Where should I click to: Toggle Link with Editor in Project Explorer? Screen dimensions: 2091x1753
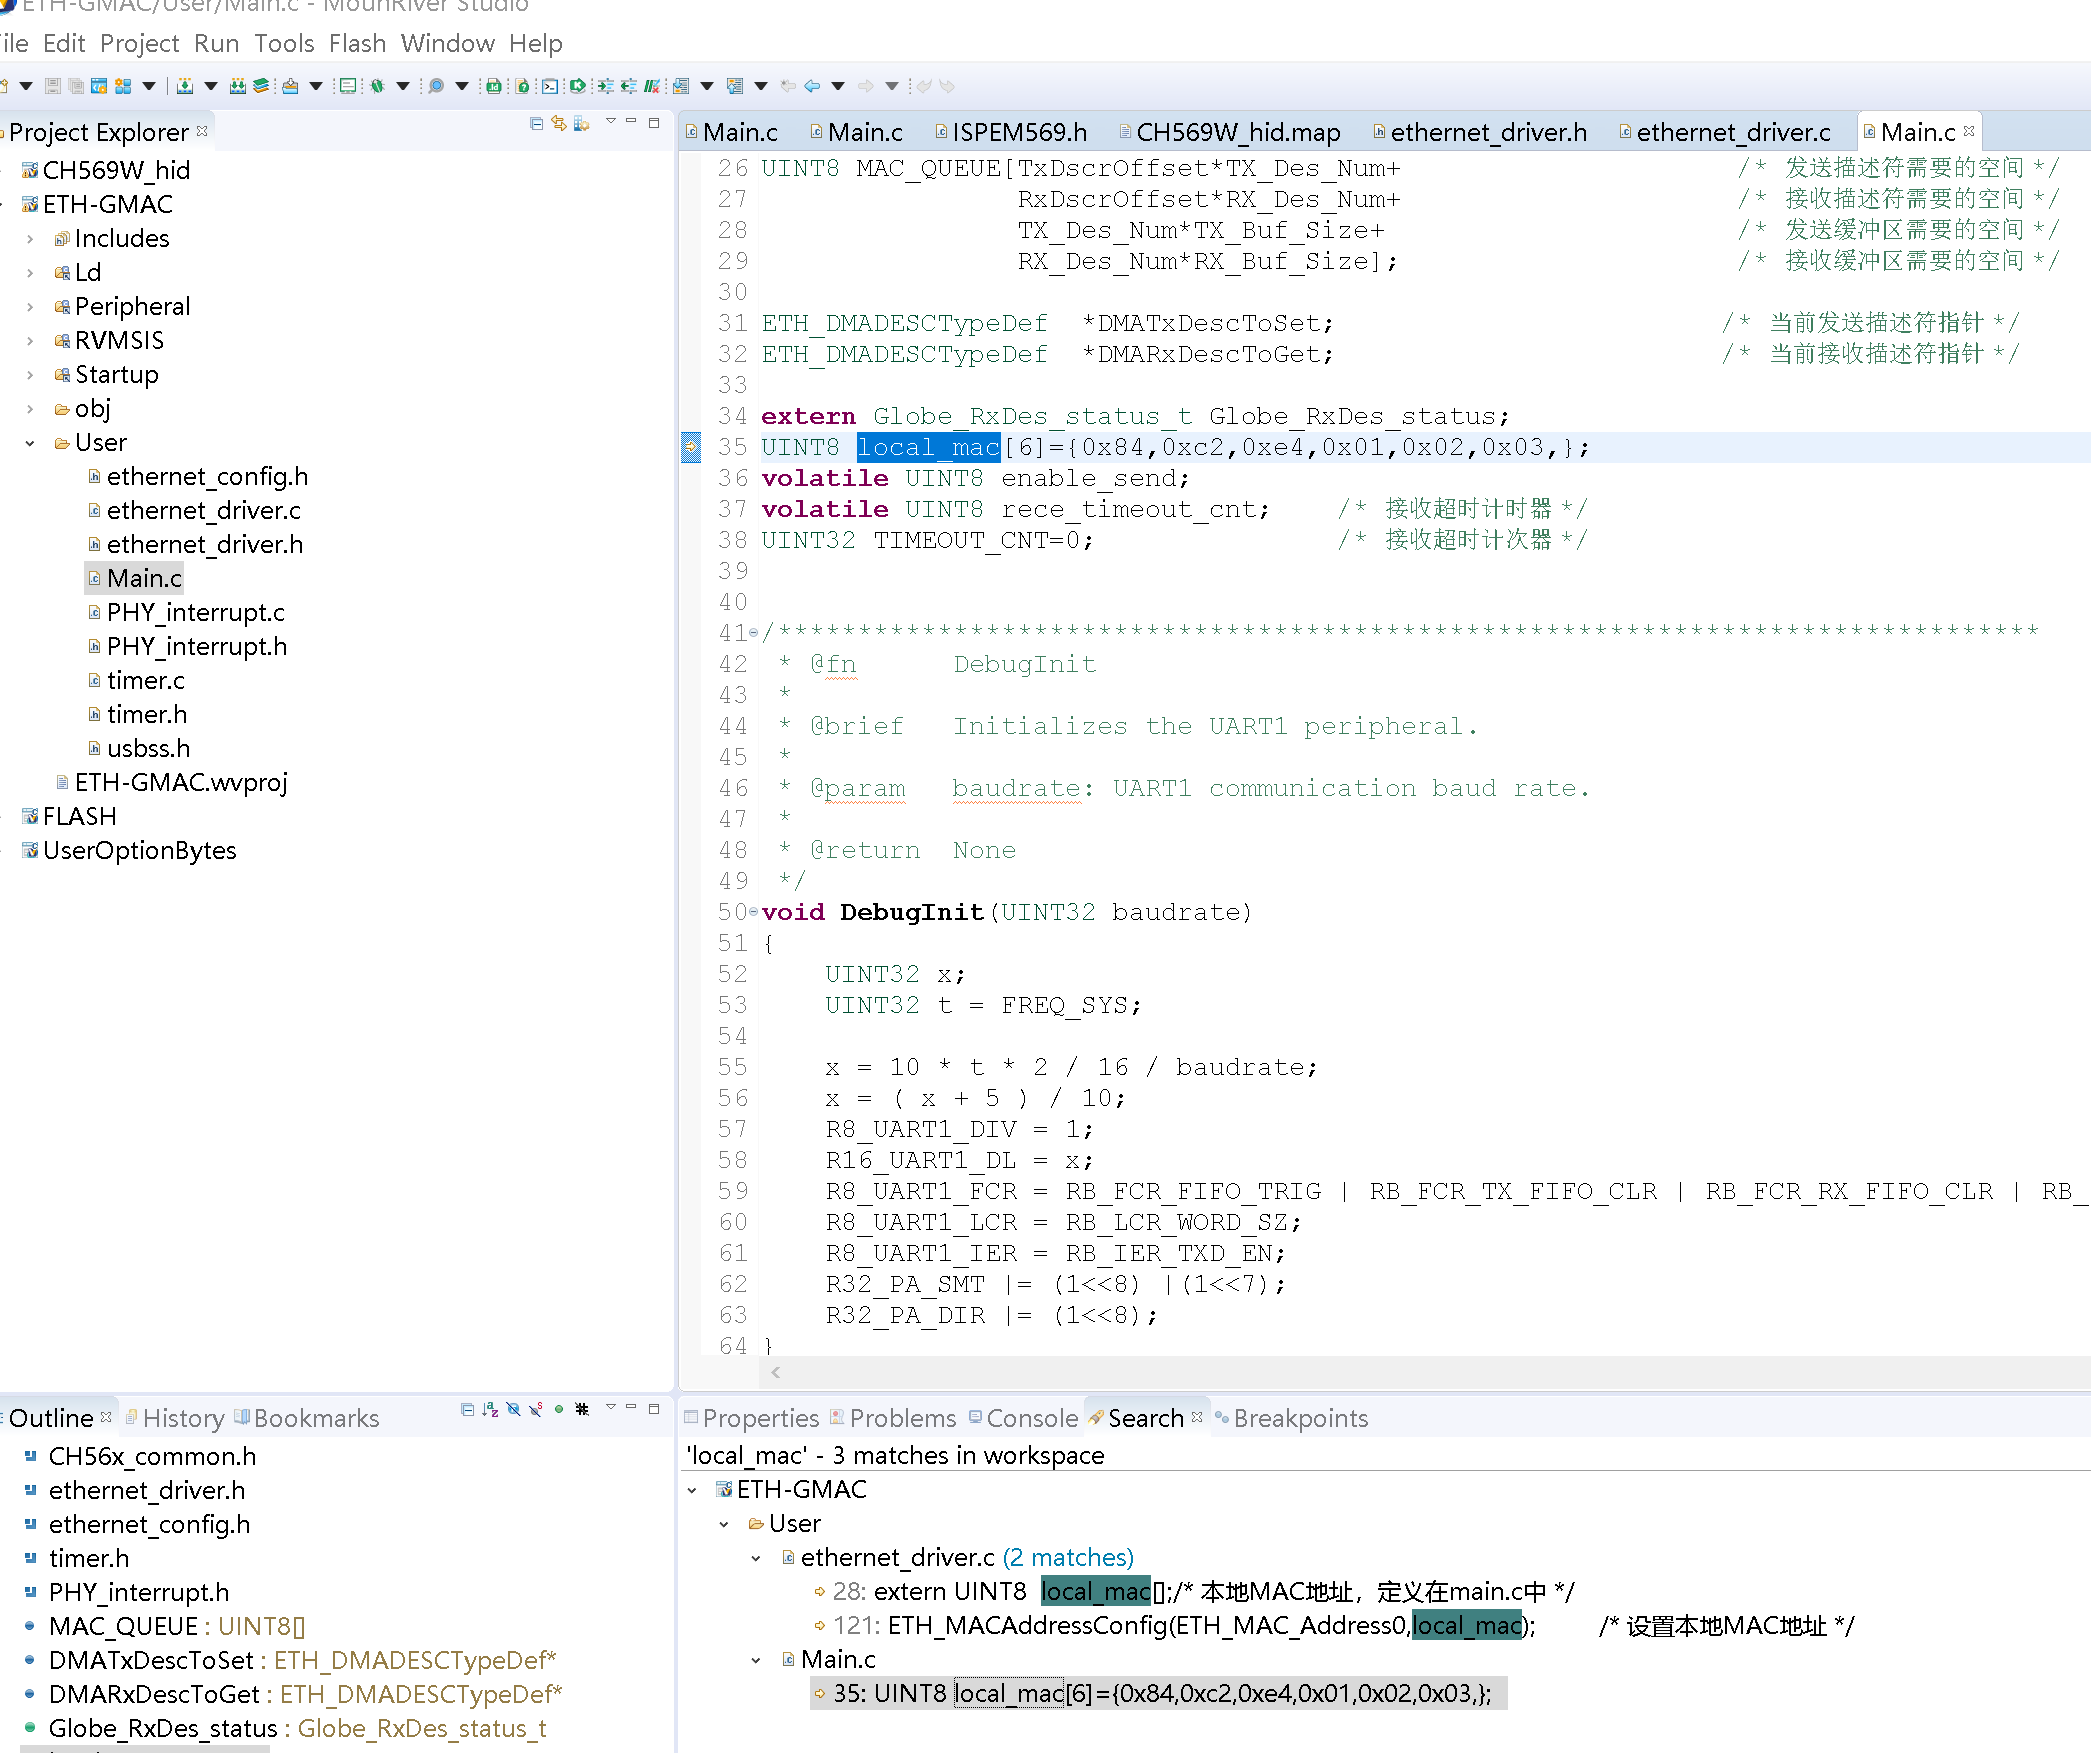559,123
